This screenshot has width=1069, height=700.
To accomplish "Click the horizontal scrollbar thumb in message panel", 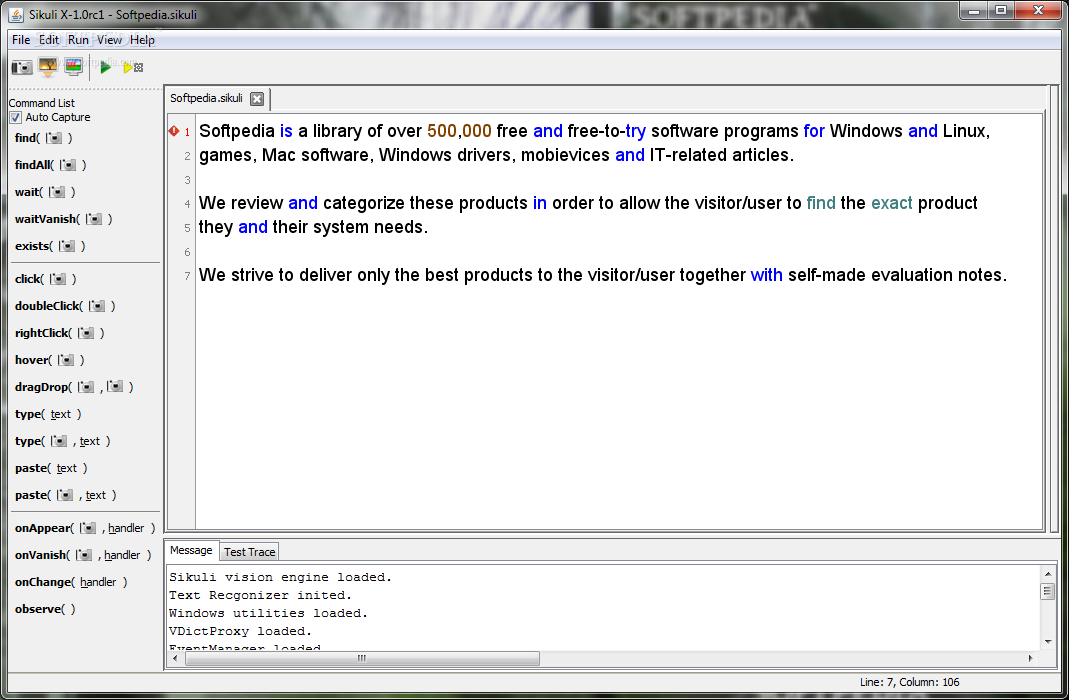I will click(x=362, y=658).
